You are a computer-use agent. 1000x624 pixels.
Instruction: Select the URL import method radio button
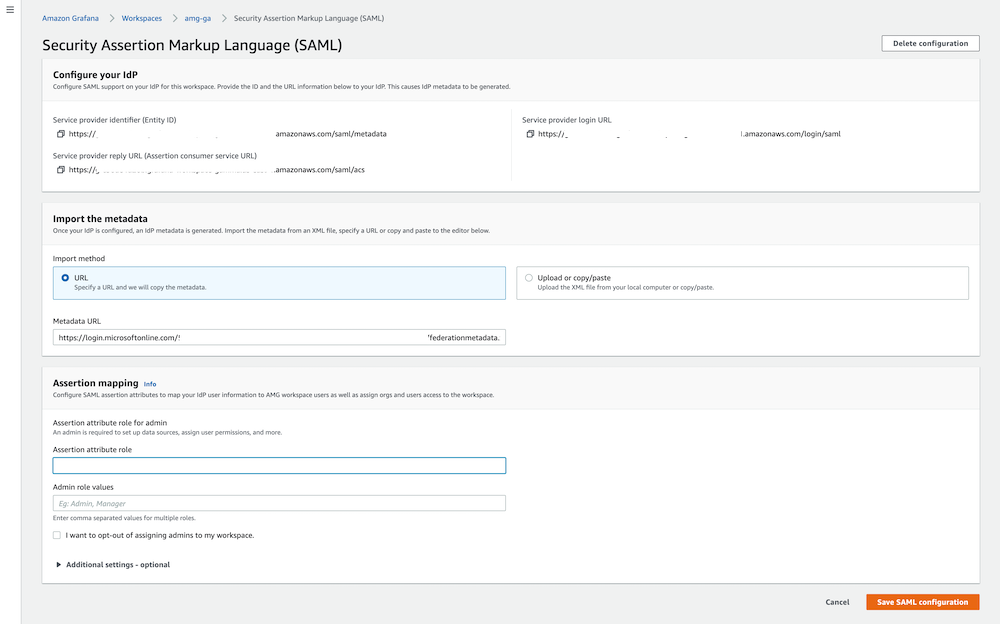point(63,277)
